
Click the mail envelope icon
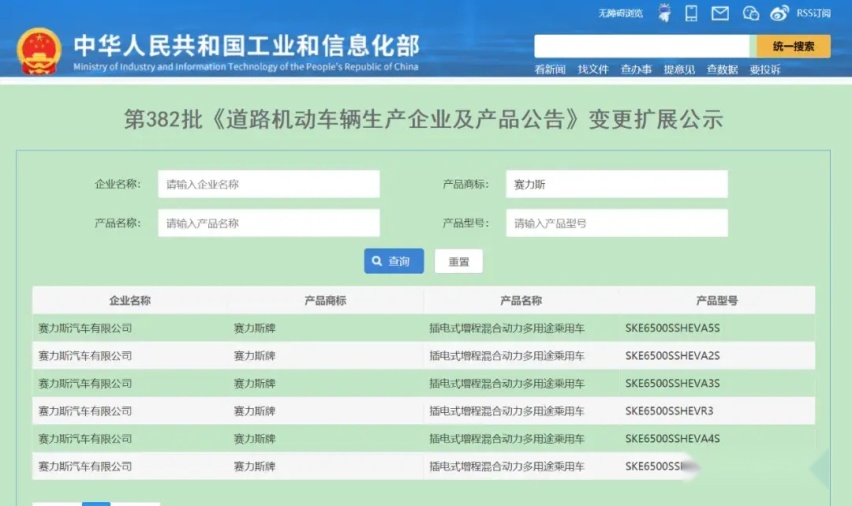[x=720, y=13]
